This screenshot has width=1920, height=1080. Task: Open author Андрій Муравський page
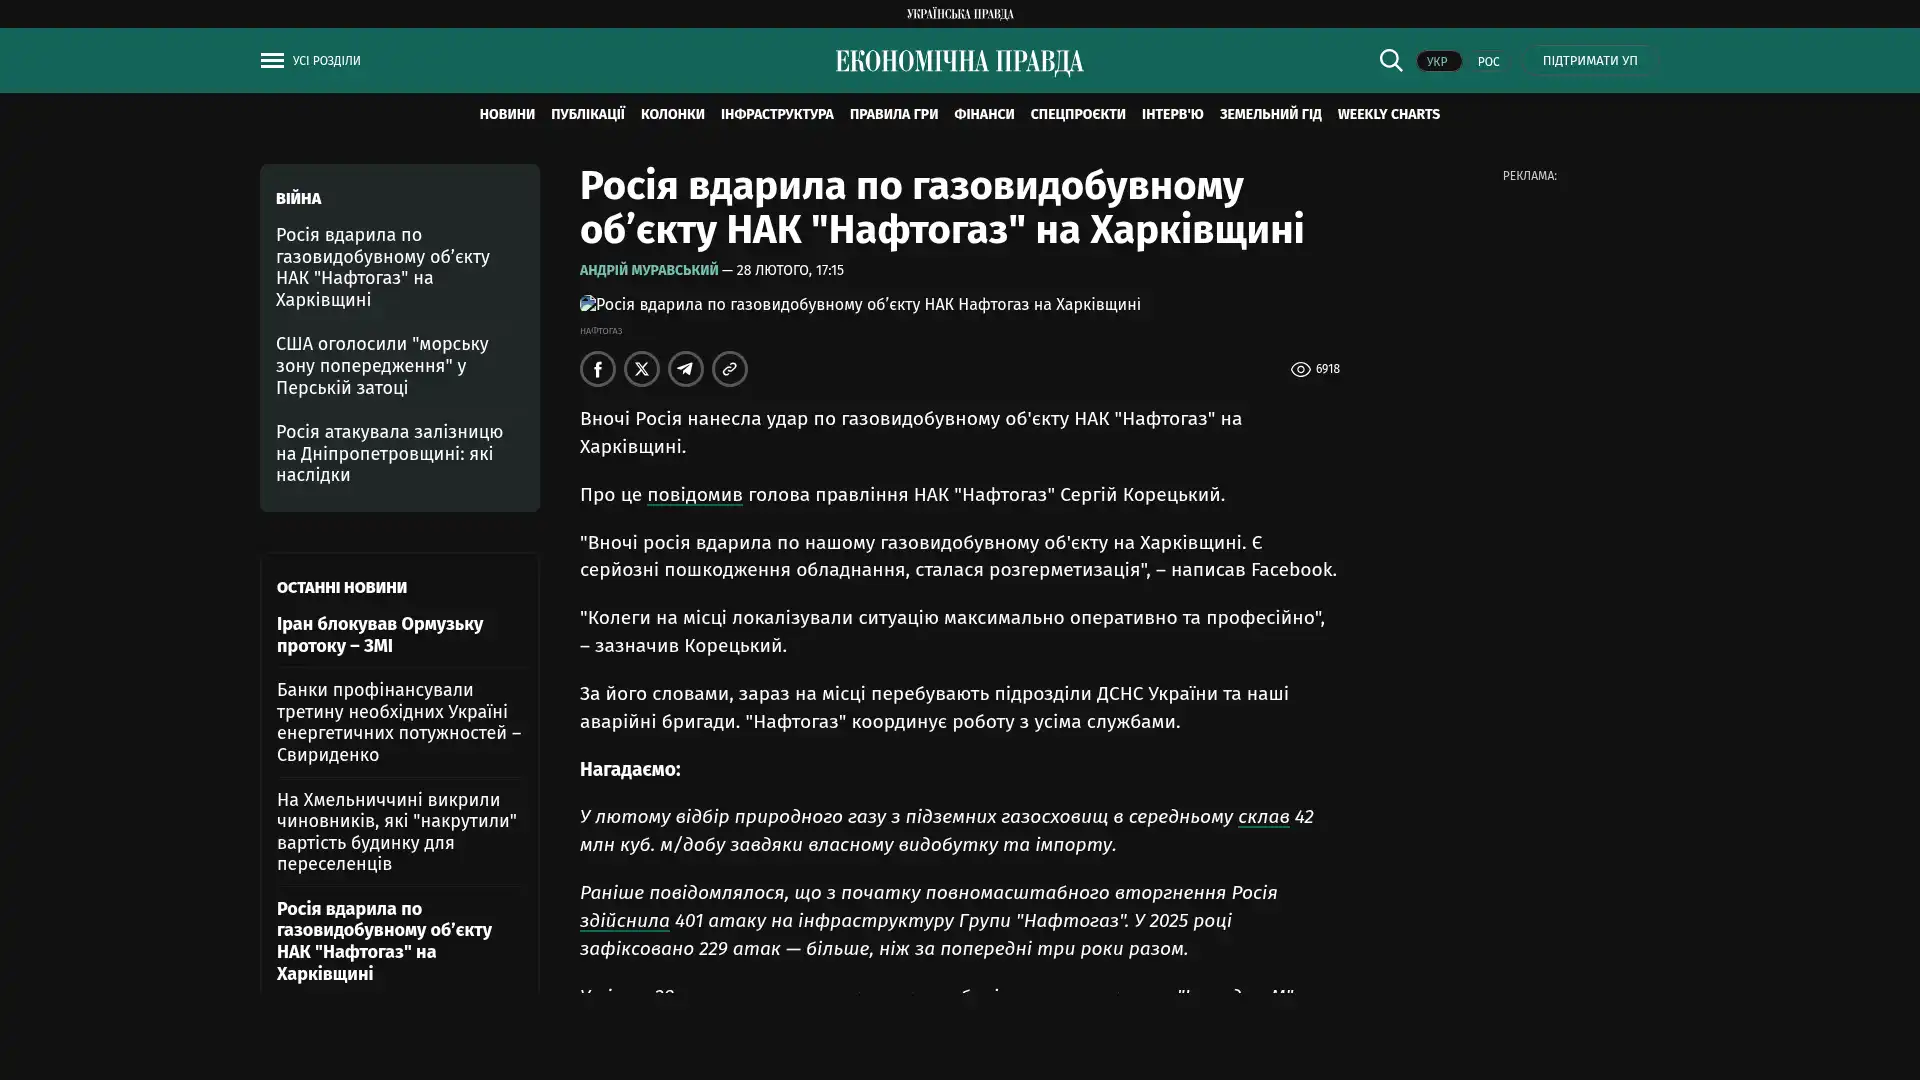[x=648, y=270]
